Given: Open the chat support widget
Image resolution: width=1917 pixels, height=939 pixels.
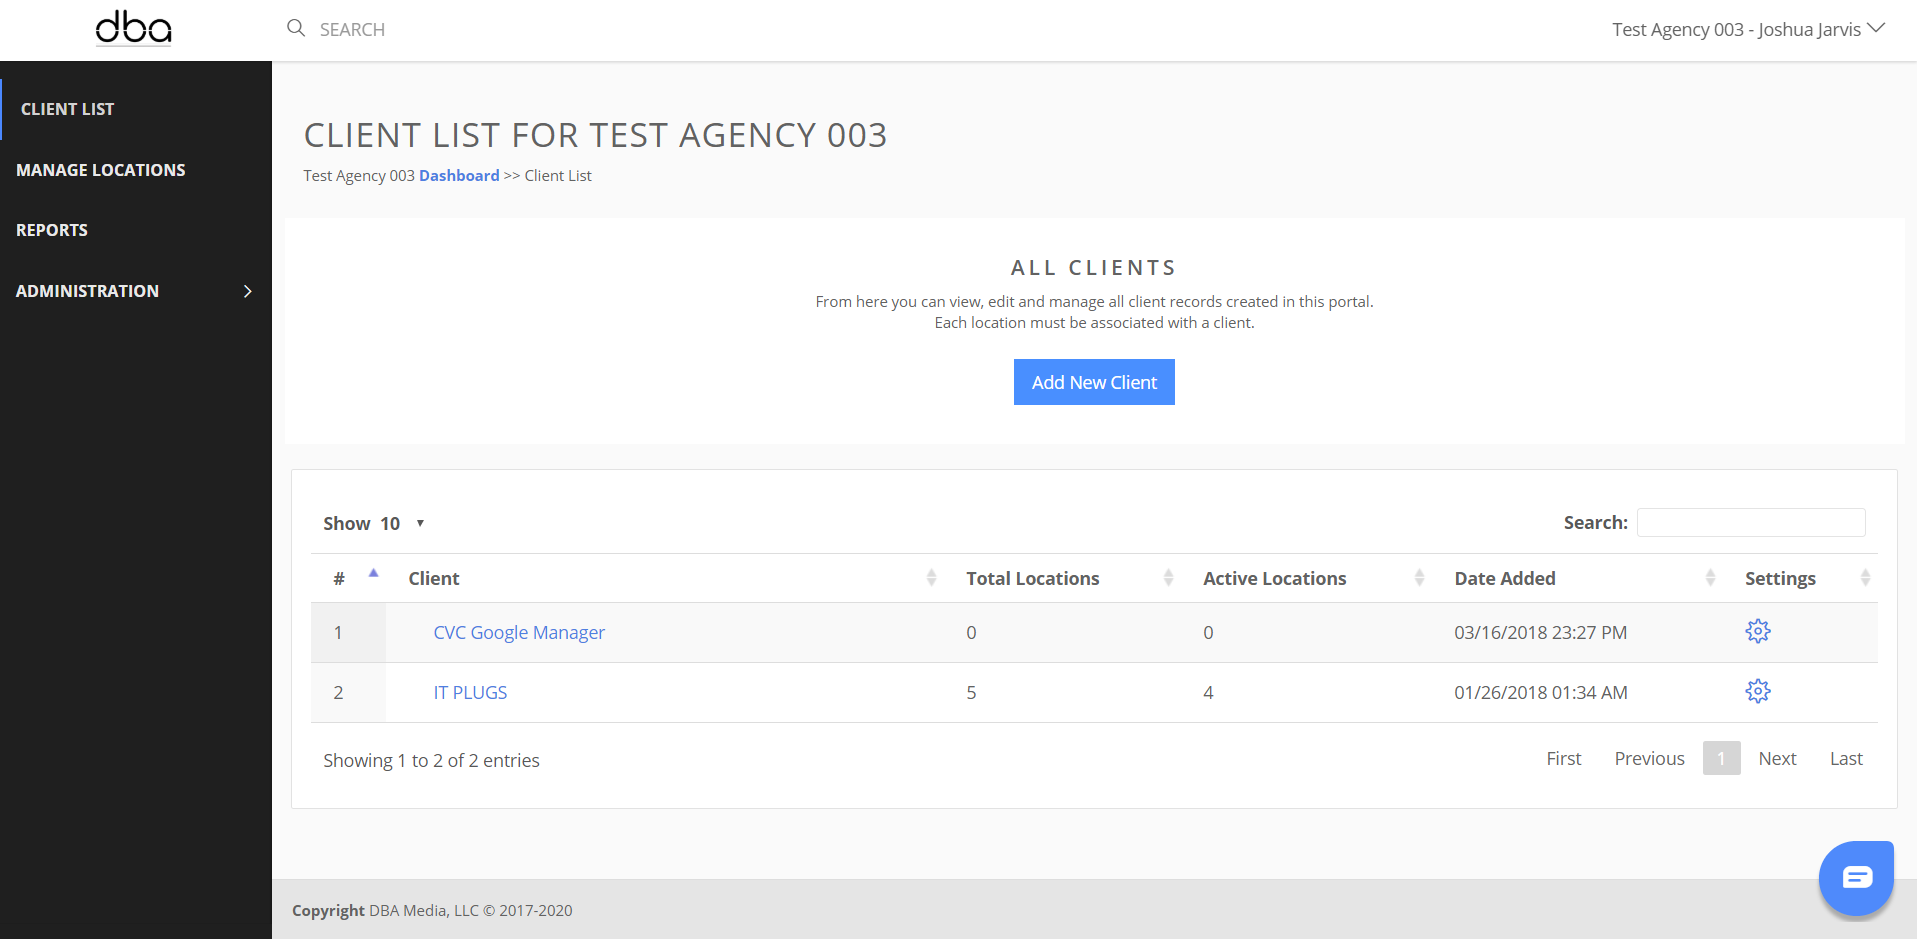Looking at the screenshot, I should pos(1856,878).
